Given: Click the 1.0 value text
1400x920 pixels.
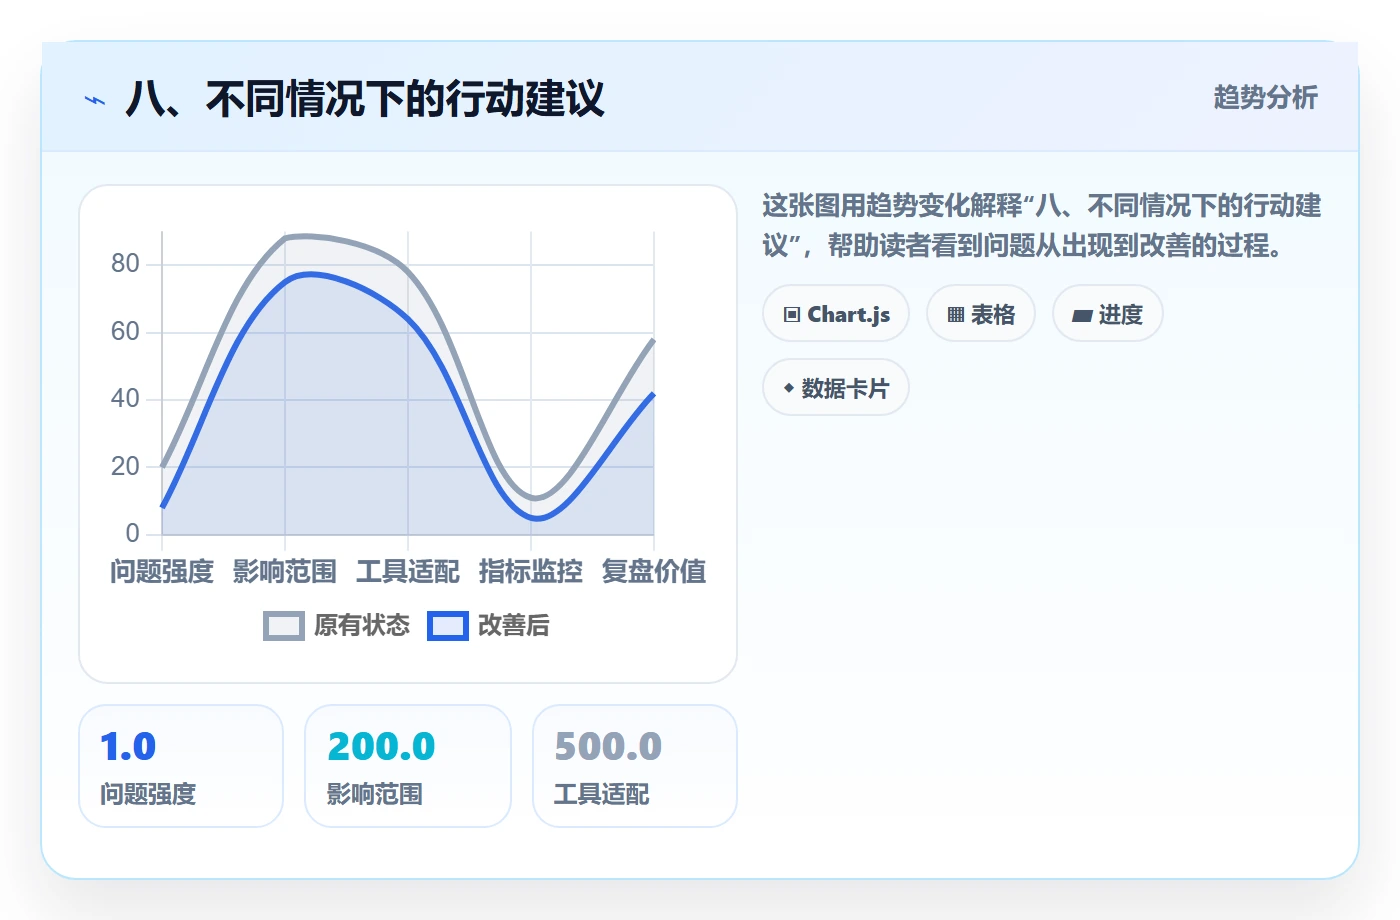Looking at the screenshot, I should pos(128,747).
